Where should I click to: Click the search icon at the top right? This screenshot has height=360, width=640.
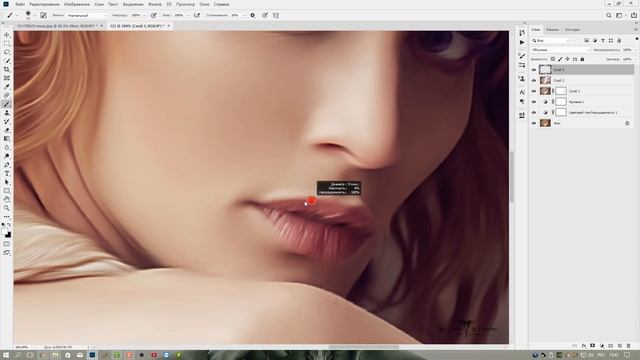(609, 15)
